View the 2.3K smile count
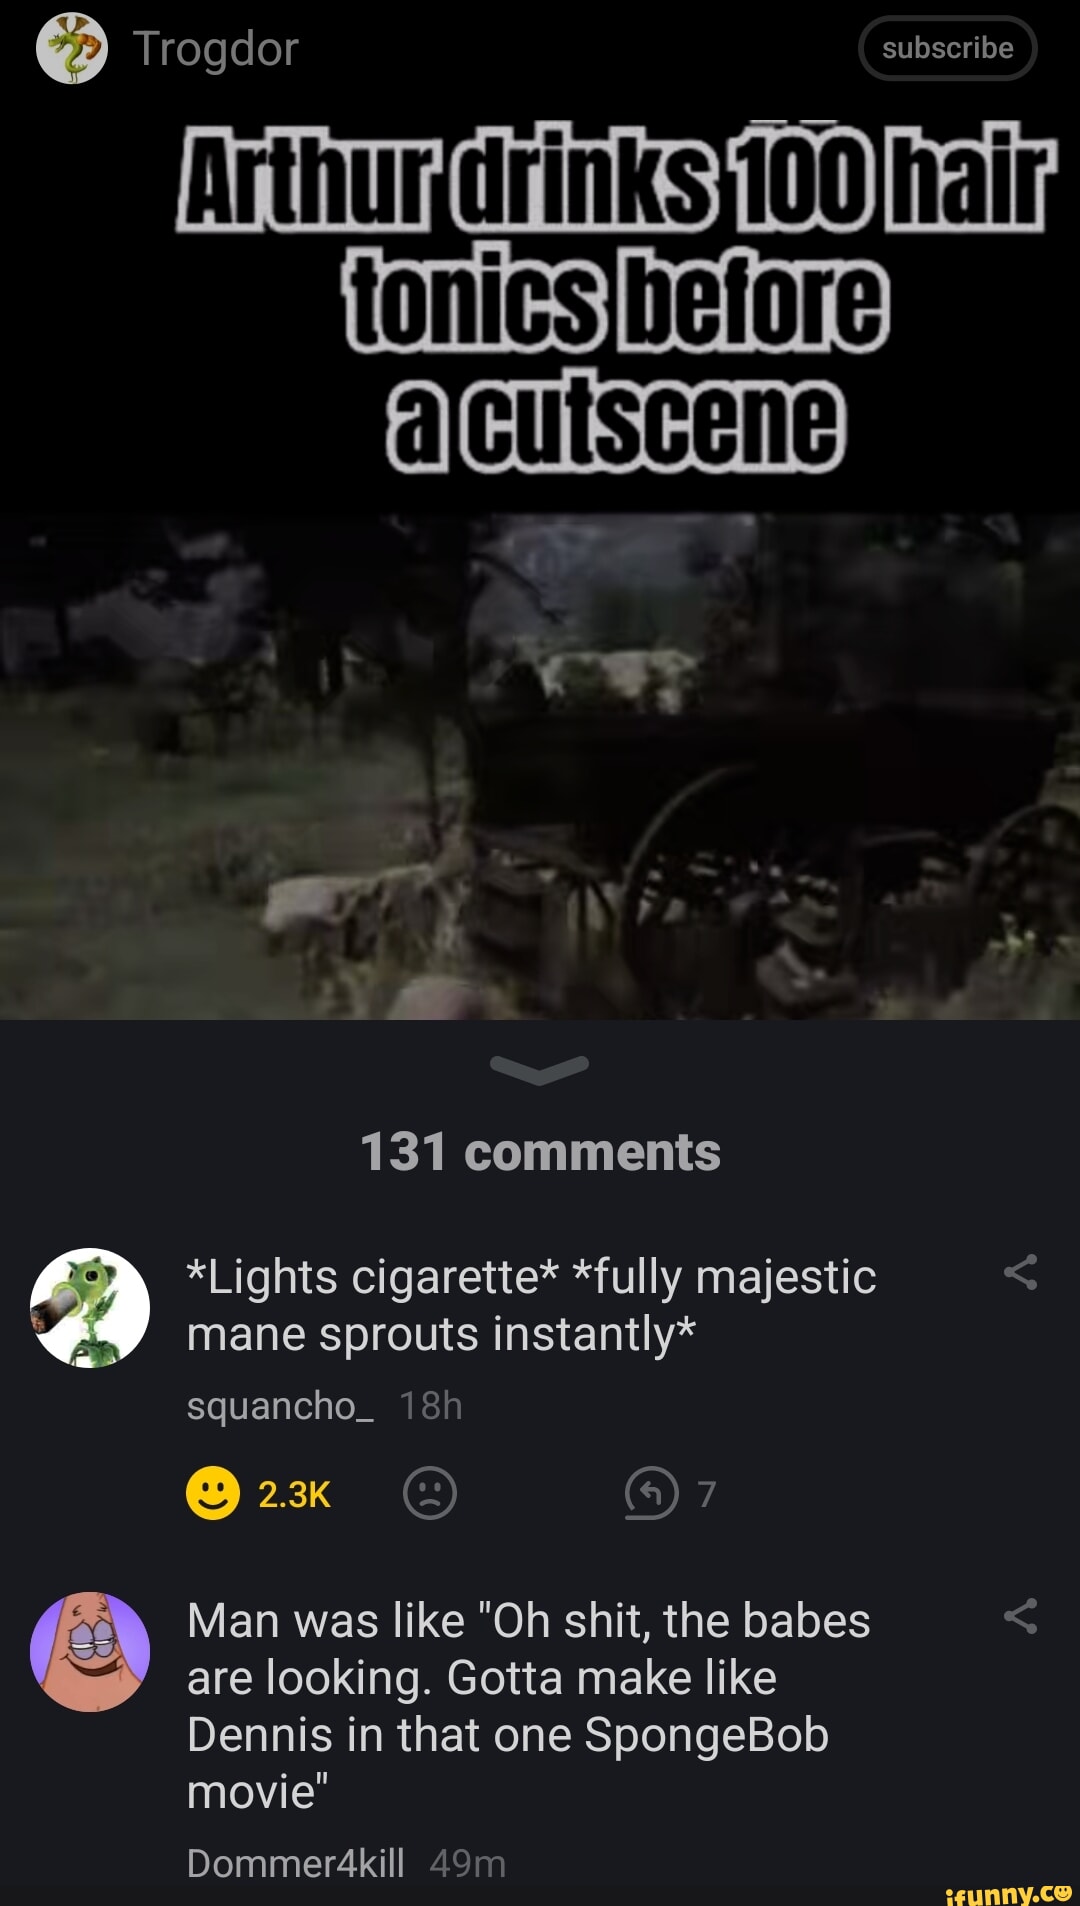The image size is (1080, 1906). click(294, 1494)
